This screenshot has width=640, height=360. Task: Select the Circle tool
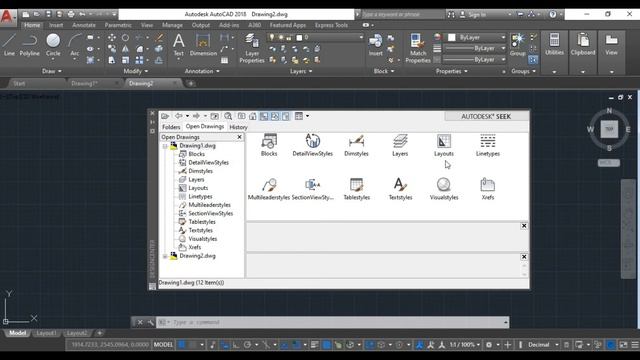(x=53, y=45)
